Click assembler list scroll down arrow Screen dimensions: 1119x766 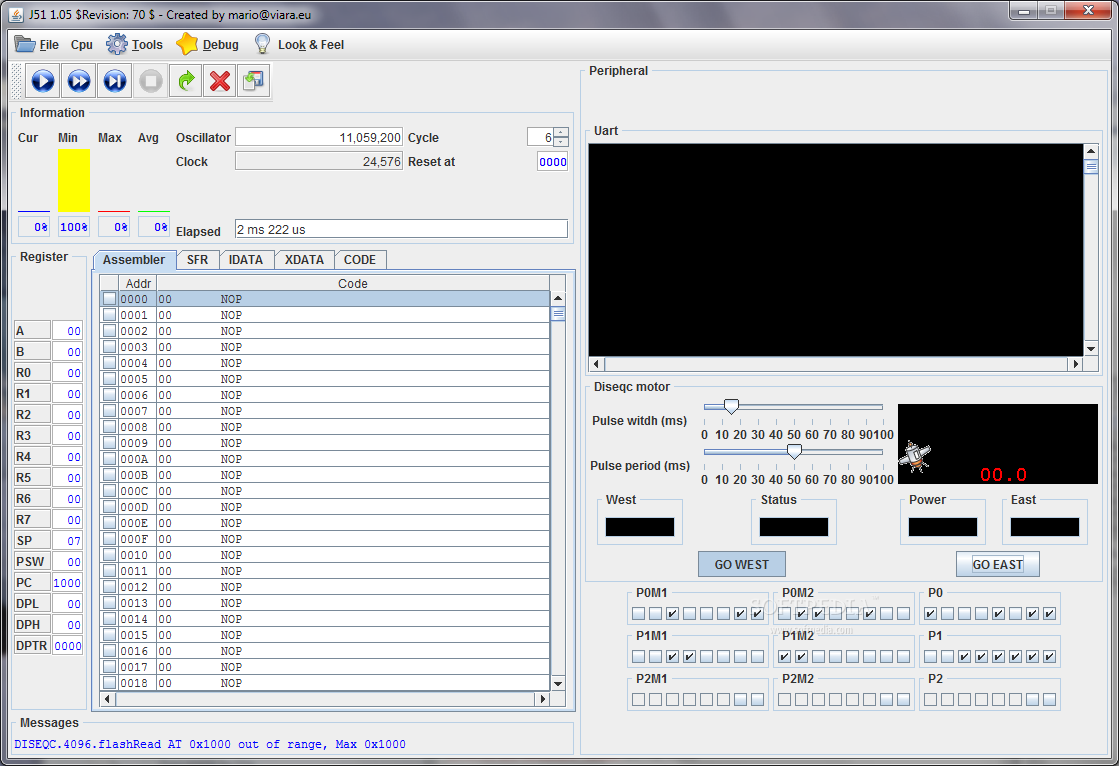(x=558, y=683)
